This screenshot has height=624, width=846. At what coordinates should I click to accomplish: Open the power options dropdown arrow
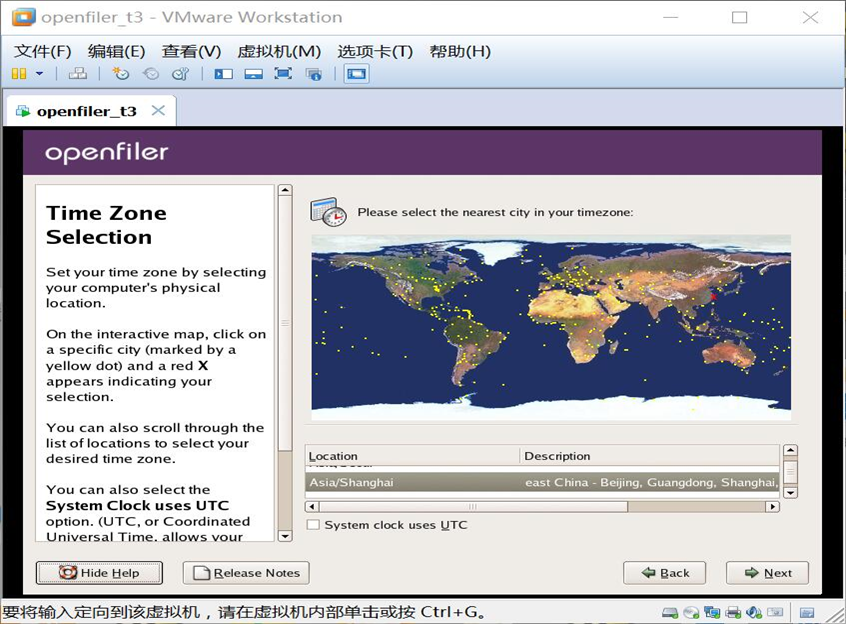point(39,73)
